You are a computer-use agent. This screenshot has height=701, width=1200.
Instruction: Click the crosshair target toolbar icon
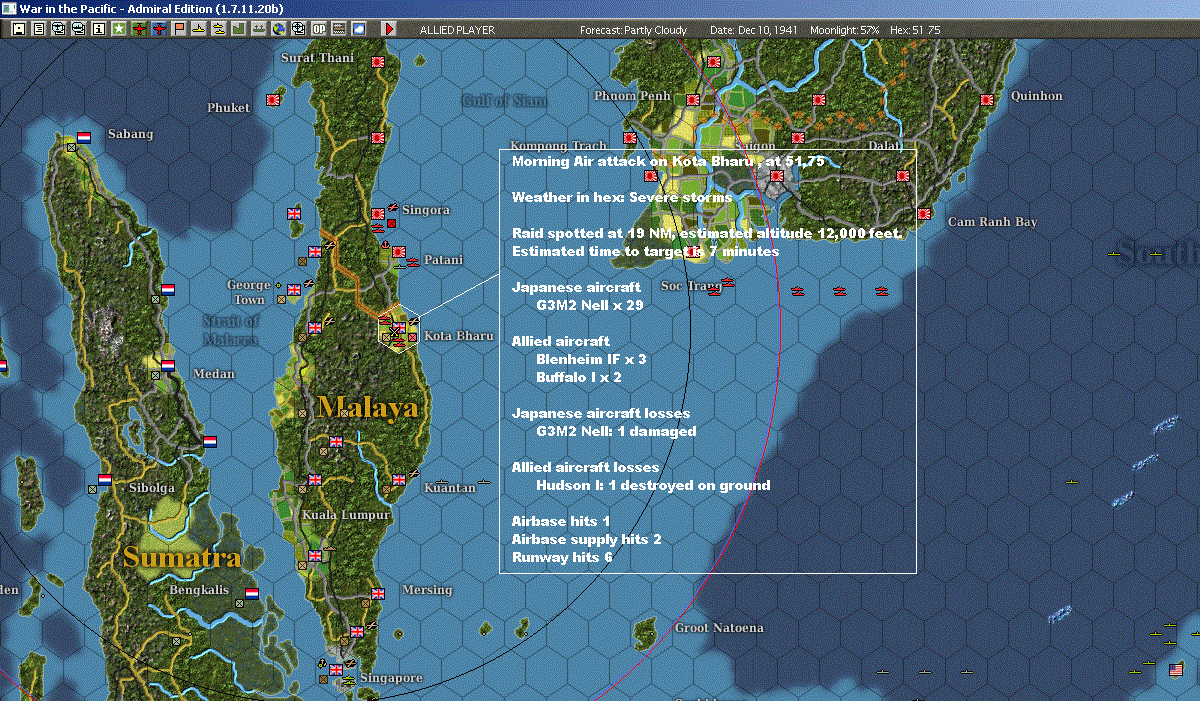click(x=298, y=29)
